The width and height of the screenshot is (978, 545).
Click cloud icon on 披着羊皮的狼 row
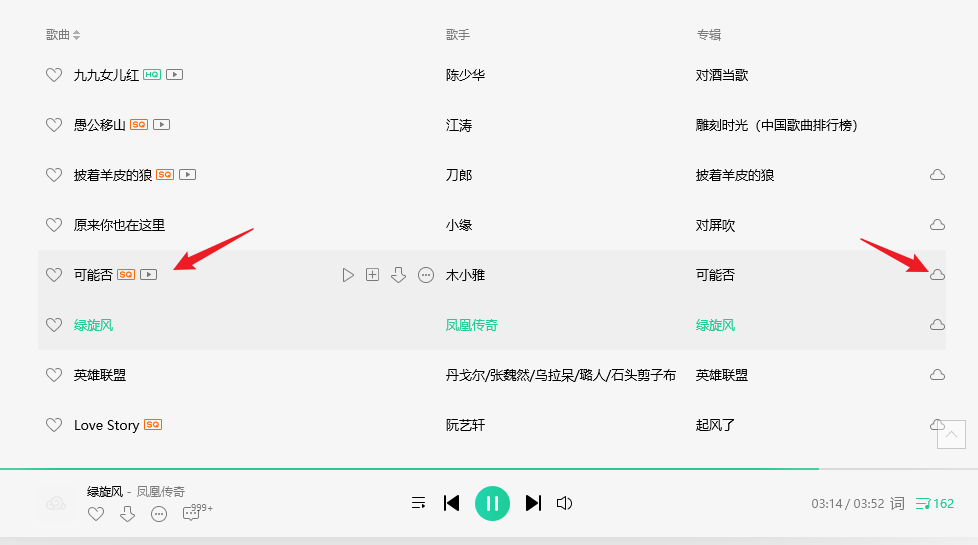point(937,175)
